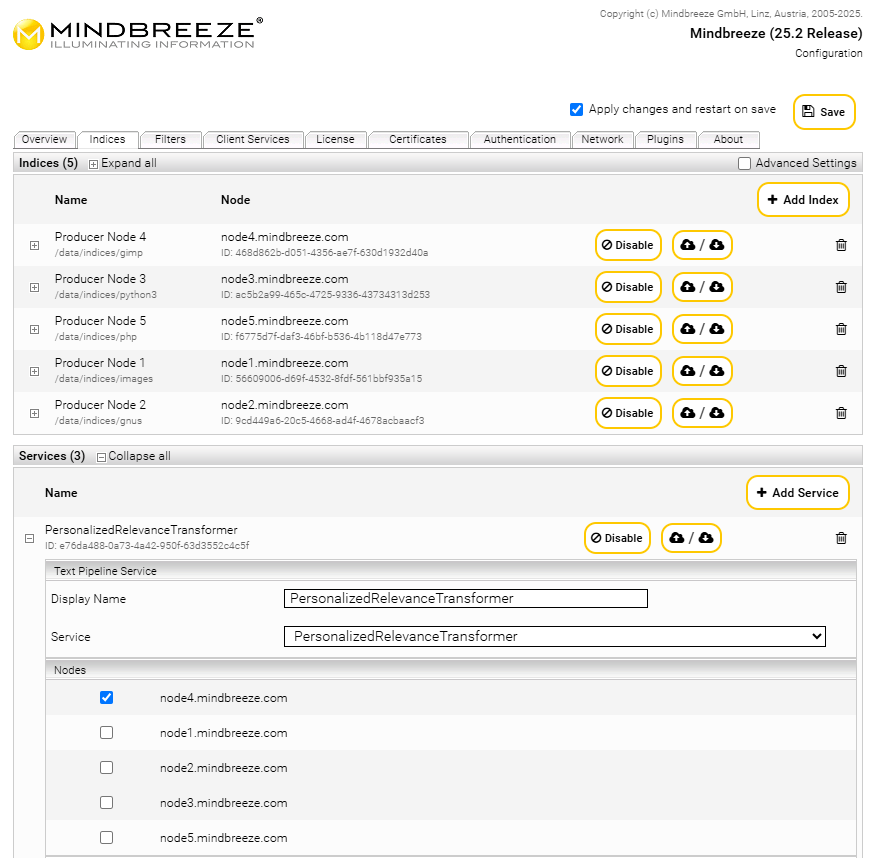Expand the Producer Node 3 index row
This screenshot has height=858, width=869.
pos(34,288)
